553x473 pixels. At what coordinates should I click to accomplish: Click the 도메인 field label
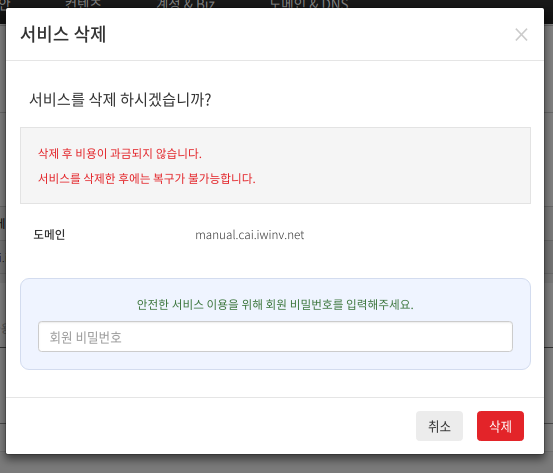click(49, 235)
